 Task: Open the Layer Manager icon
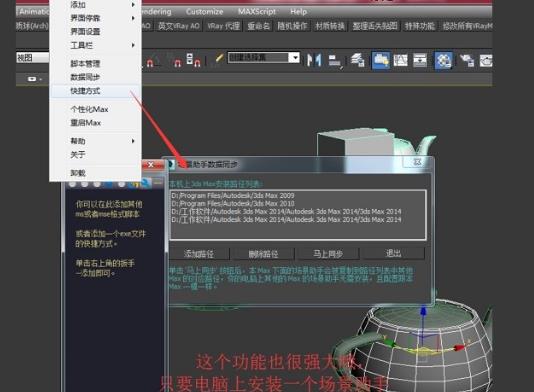[357, 60]
